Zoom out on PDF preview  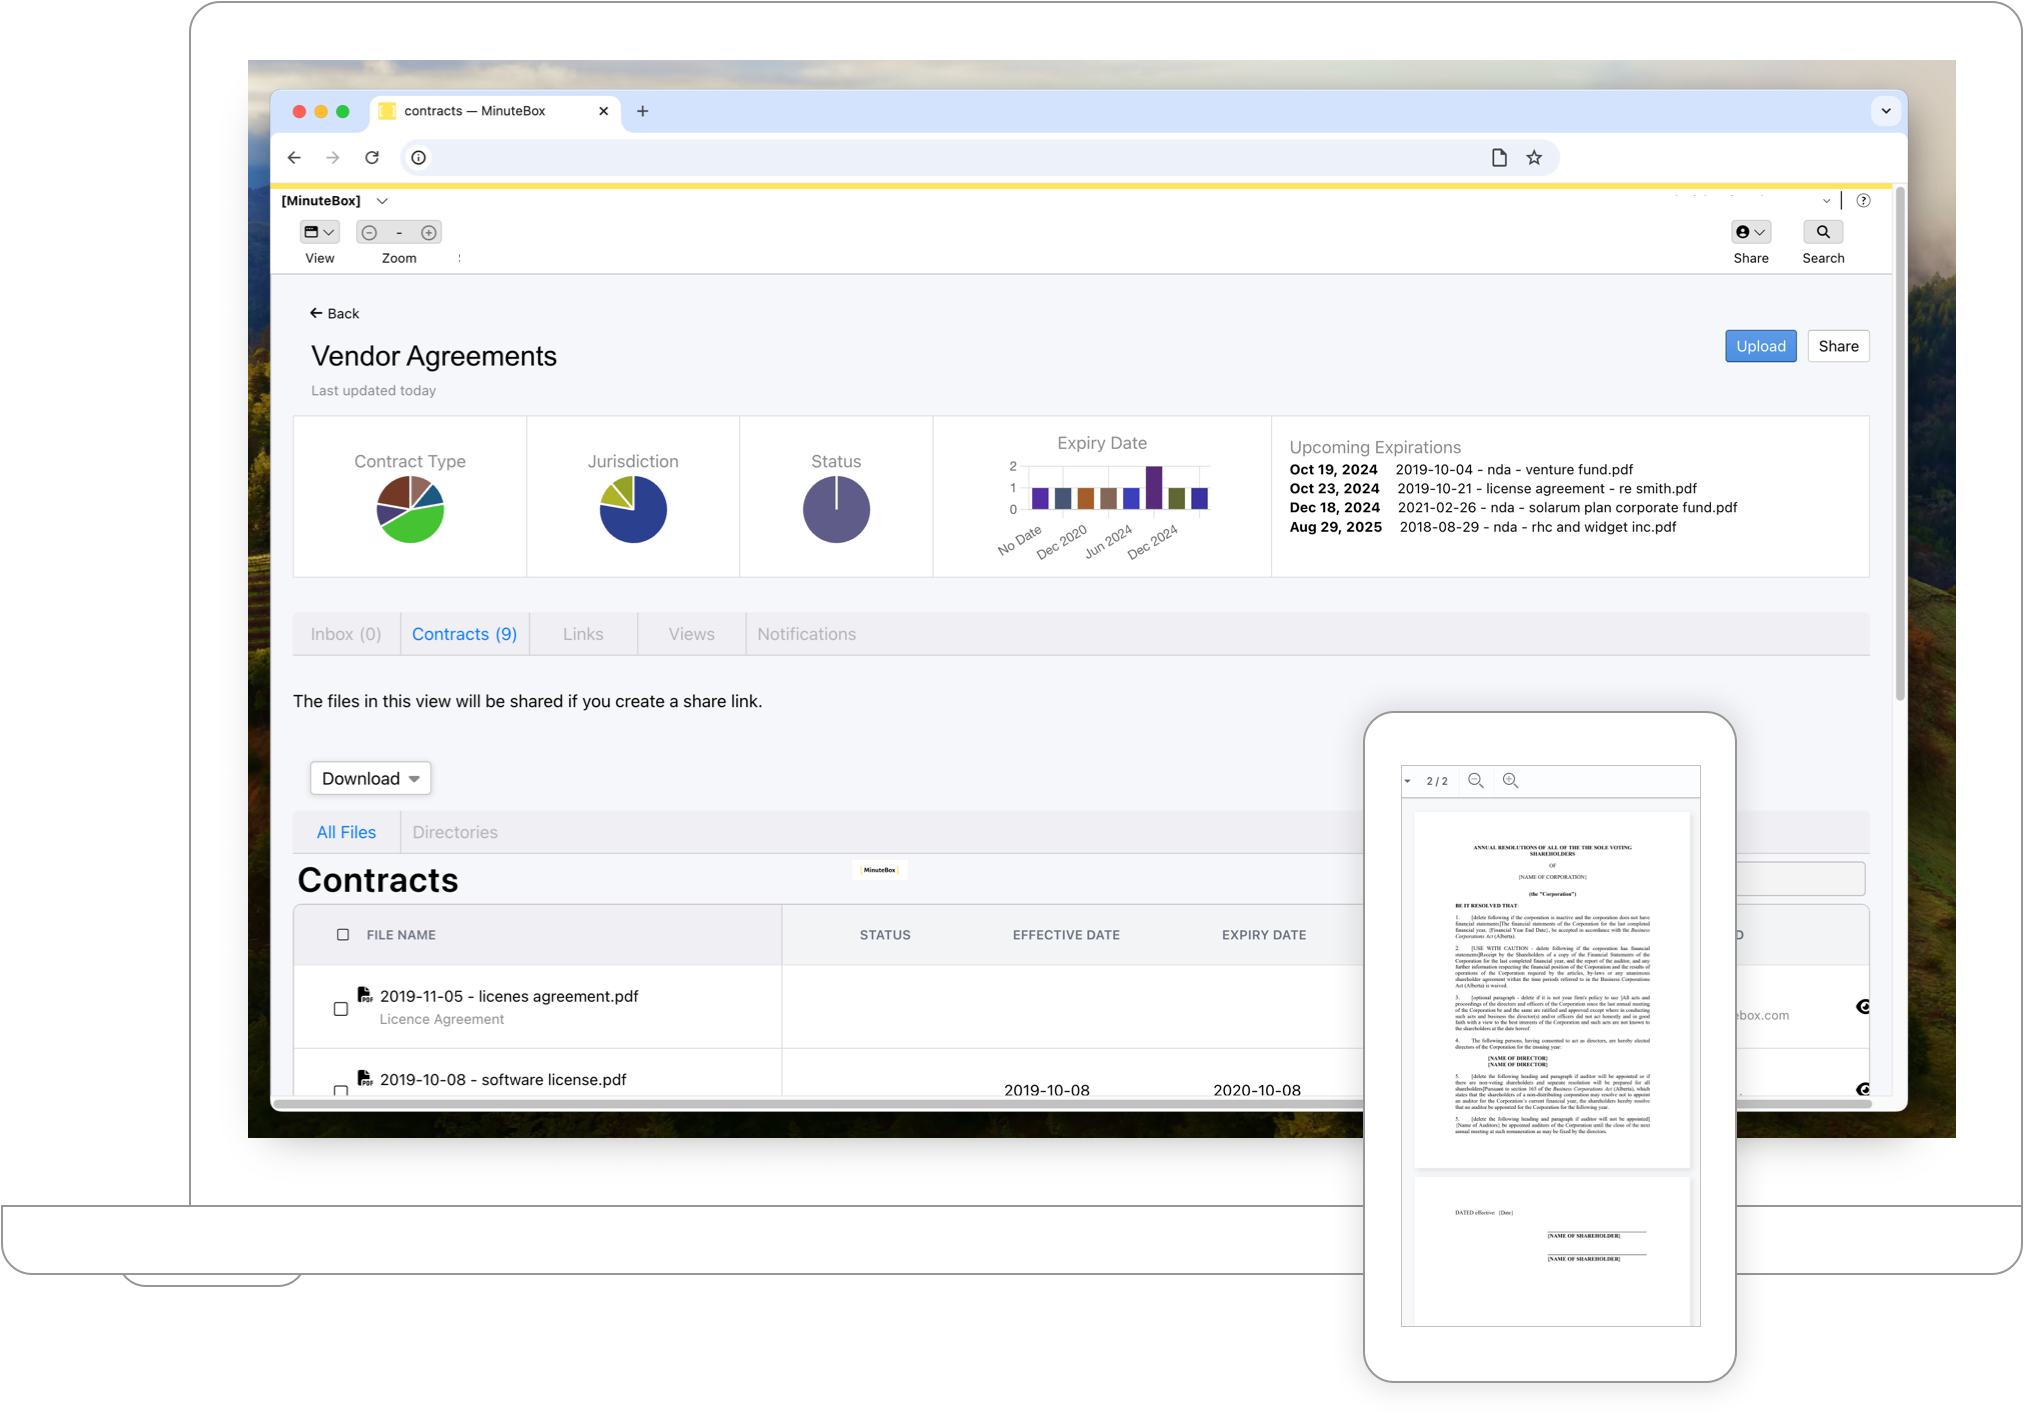pos(1475,781)
